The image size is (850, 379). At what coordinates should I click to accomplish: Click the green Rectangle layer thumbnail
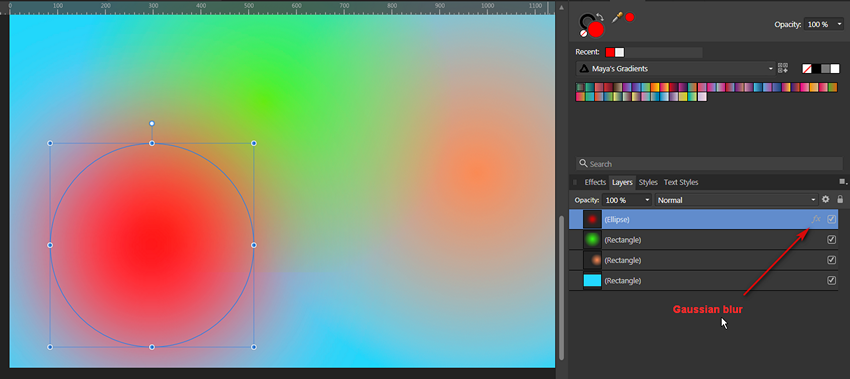593,239
